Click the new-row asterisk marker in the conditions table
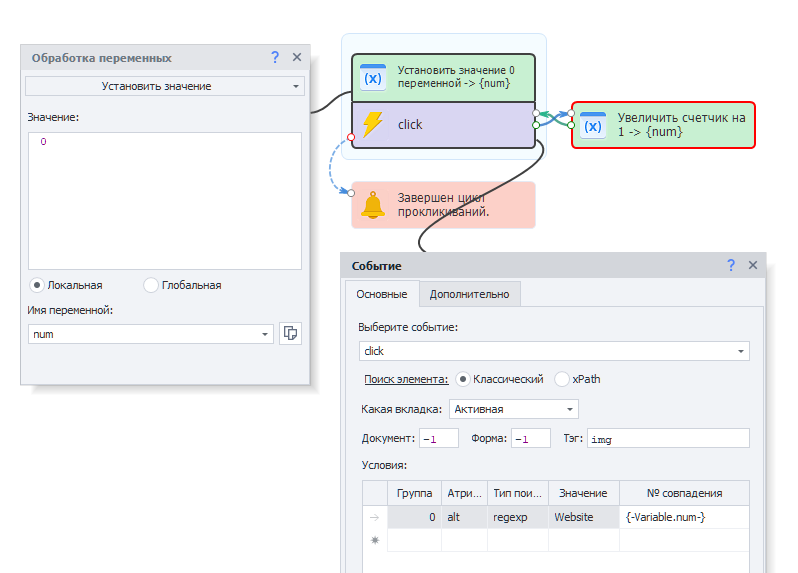798x573 pixels. (x=375, y=540)
